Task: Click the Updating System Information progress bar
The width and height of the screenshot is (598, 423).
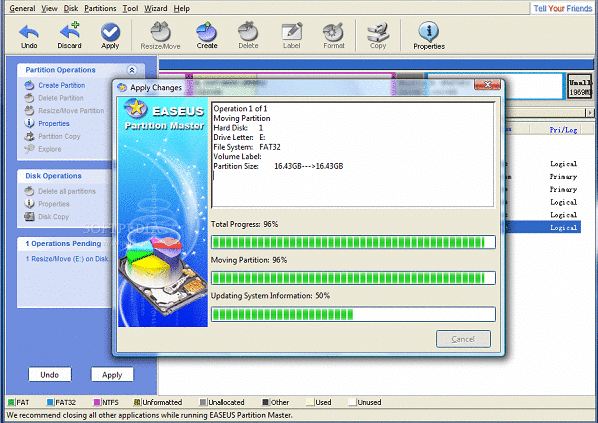Action: pos(353,314)
